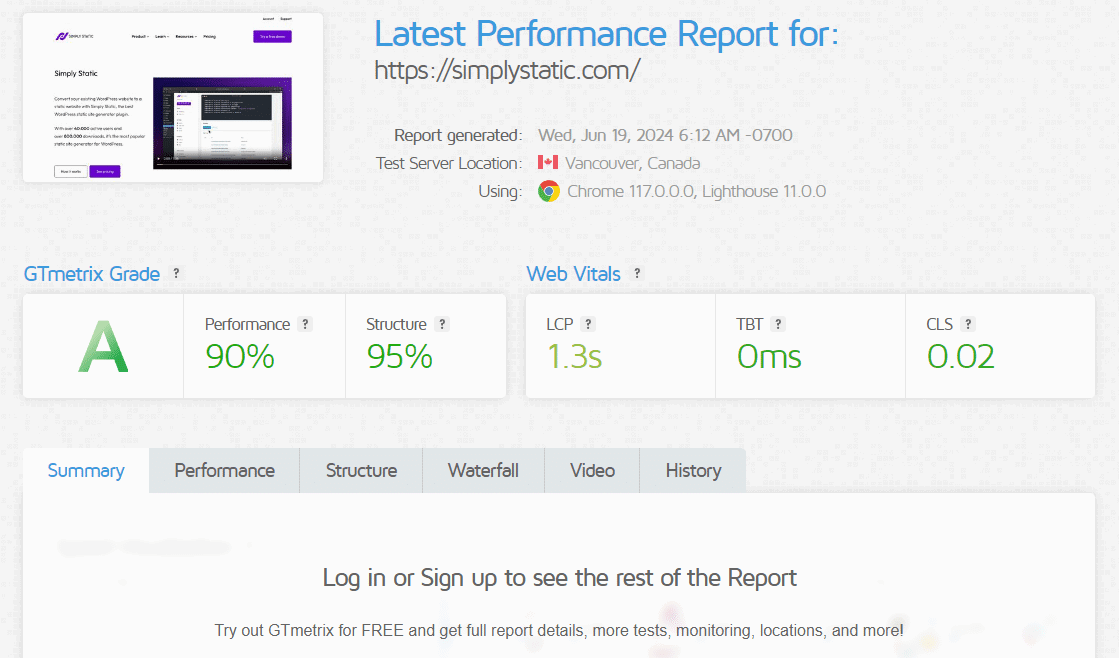
Task: Open the Structure tab
Action: pyautogui.click(x=360, y=470)
